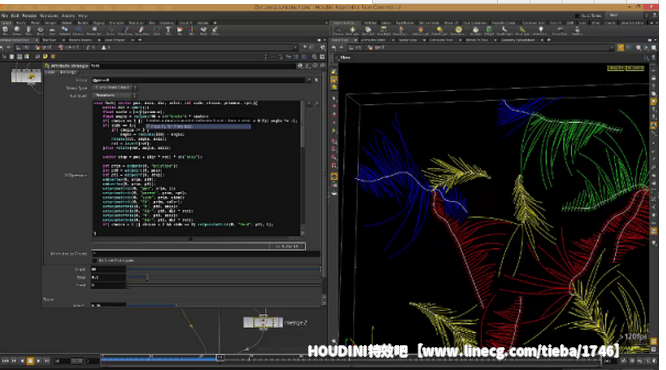Add an Area Light from the shelf
The width and height of the screenshot is (666, 370).
(x=384, y=31)
